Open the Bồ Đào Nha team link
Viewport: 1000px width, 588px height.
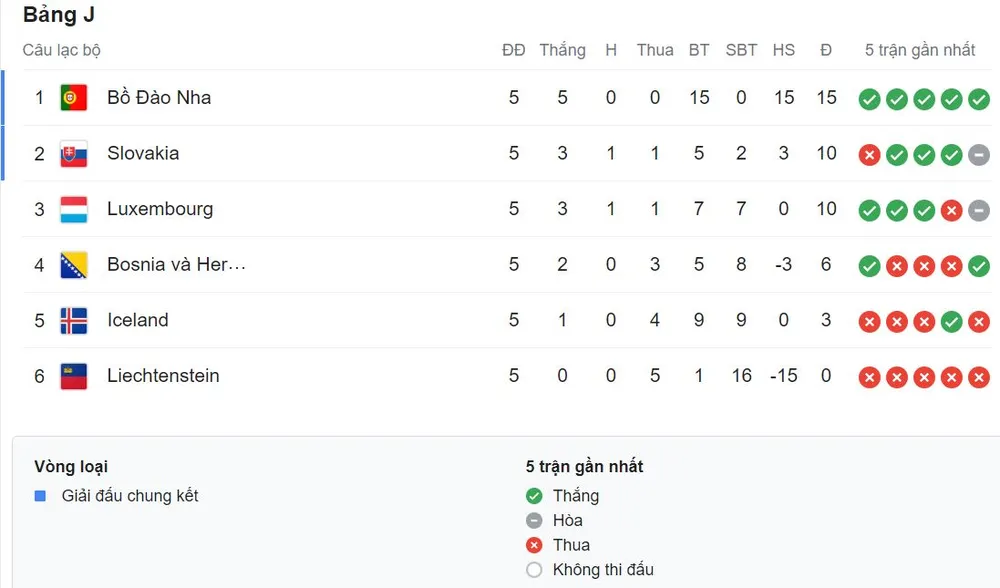coord(159,97)
